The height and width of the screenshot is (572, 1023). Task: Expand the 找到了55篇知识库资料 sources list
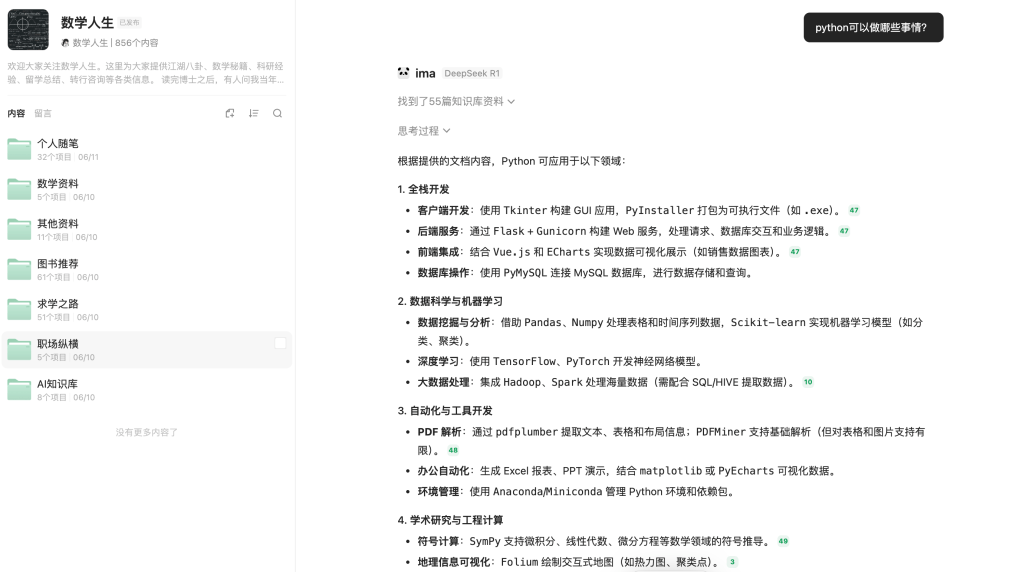pos(456,102)
